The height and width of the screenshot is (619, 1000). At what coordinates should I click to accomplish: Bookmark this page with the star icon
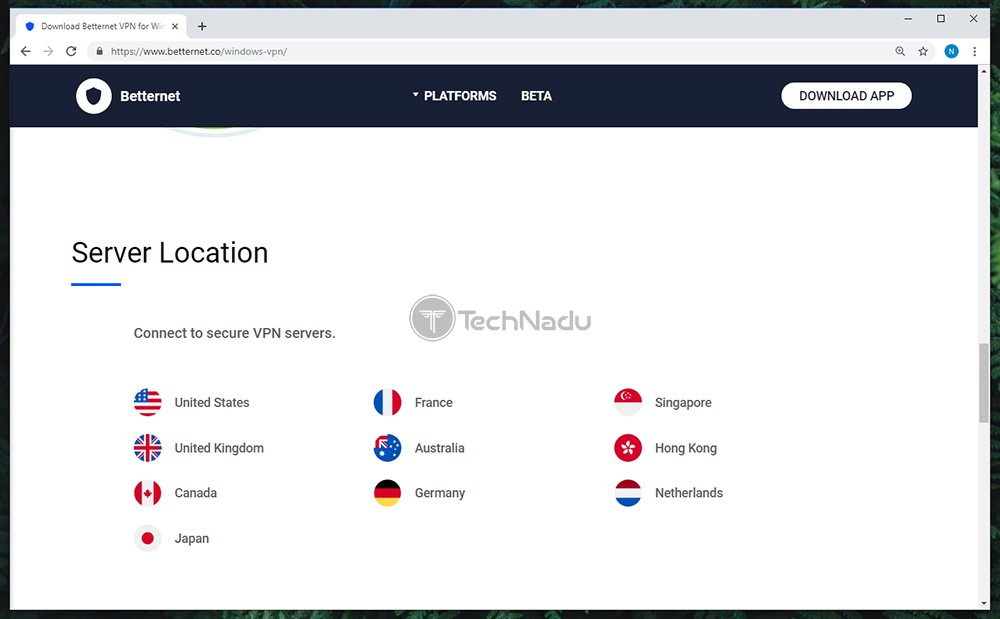coord(923,51)
